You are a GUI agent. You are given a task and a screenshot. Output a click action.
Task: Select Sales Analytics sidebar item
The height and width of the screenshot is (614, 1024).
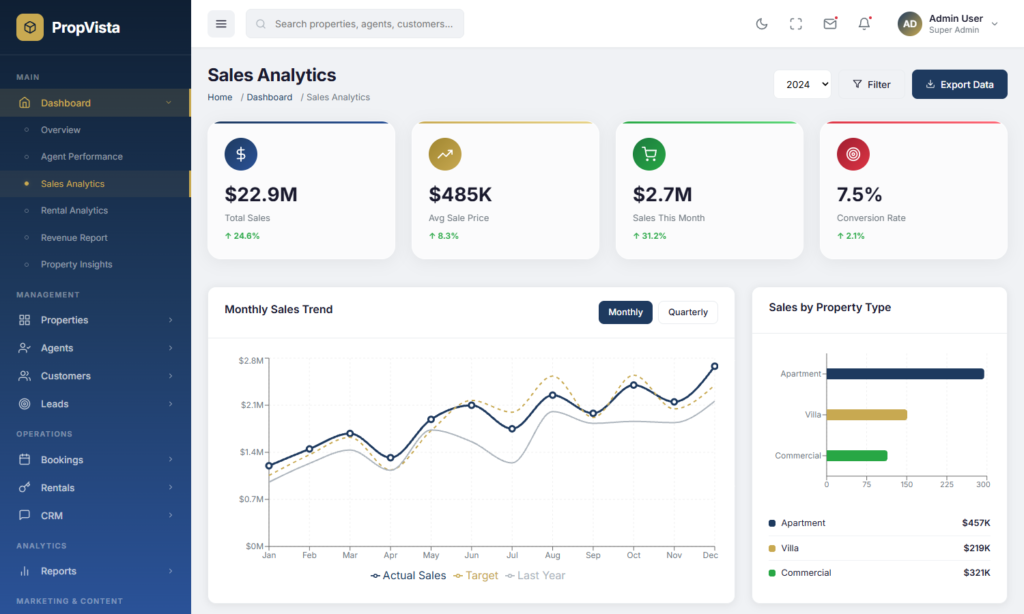pos(95,184)
